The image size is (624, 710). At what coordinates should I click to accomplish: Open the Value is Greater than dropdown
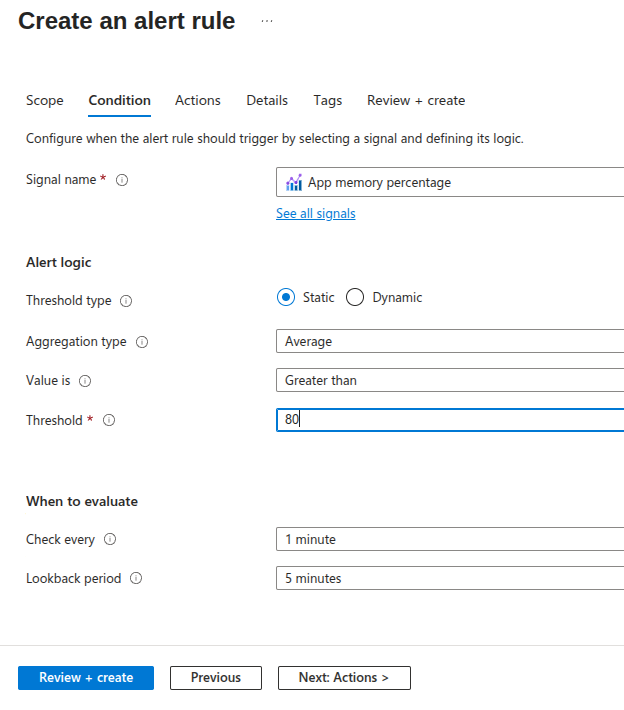[x=450, y=380]
